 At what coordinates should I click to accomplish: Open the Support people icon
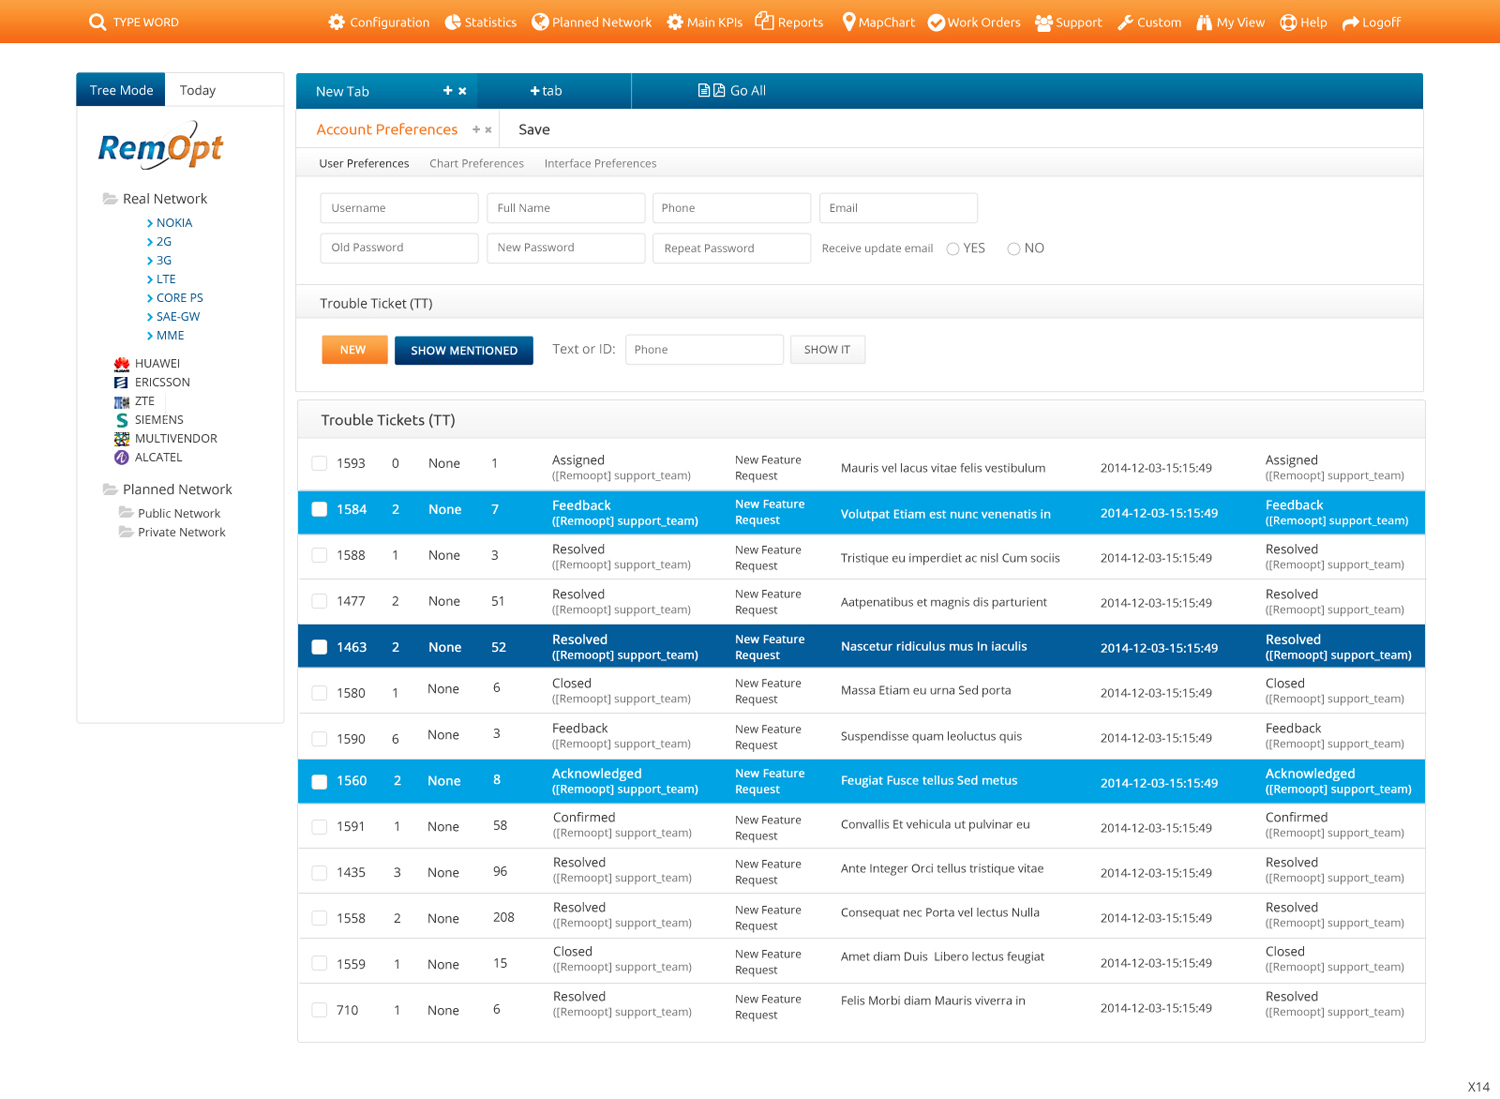click(x=1044, y=22)
